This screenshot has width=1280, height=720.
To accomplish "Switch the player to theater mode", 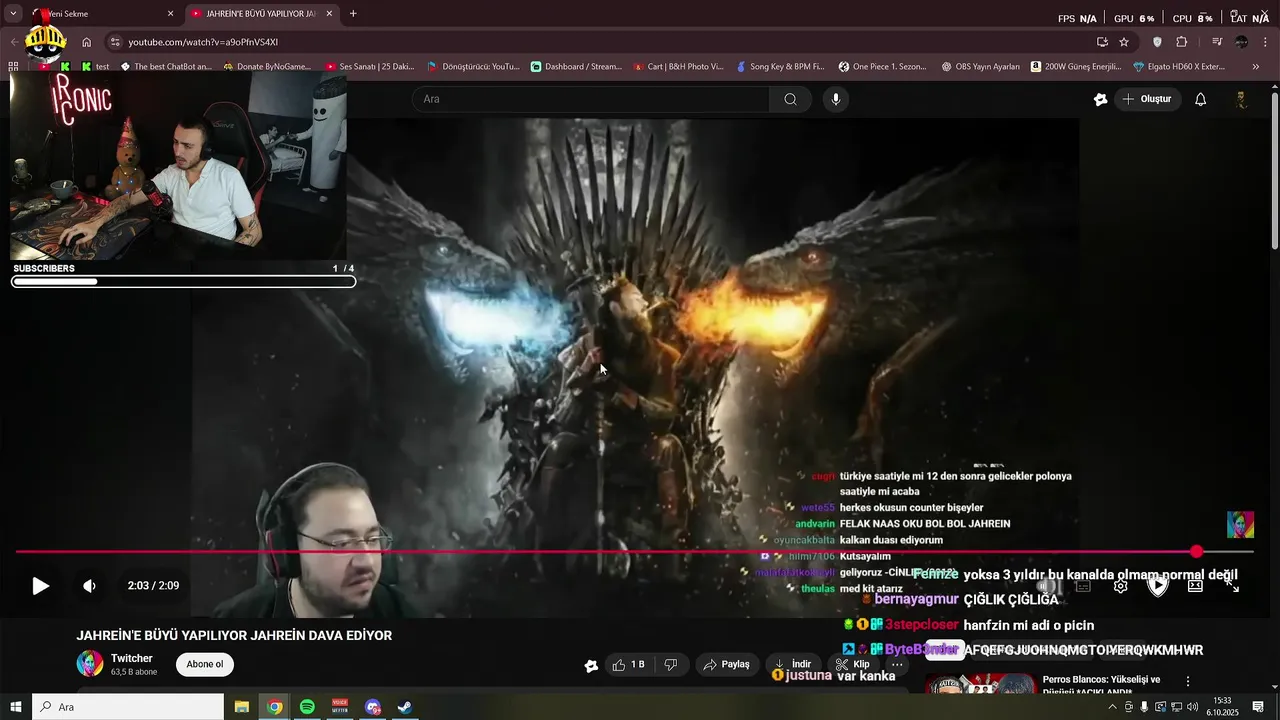I will pyautogui.click(x=1195, y=586).
